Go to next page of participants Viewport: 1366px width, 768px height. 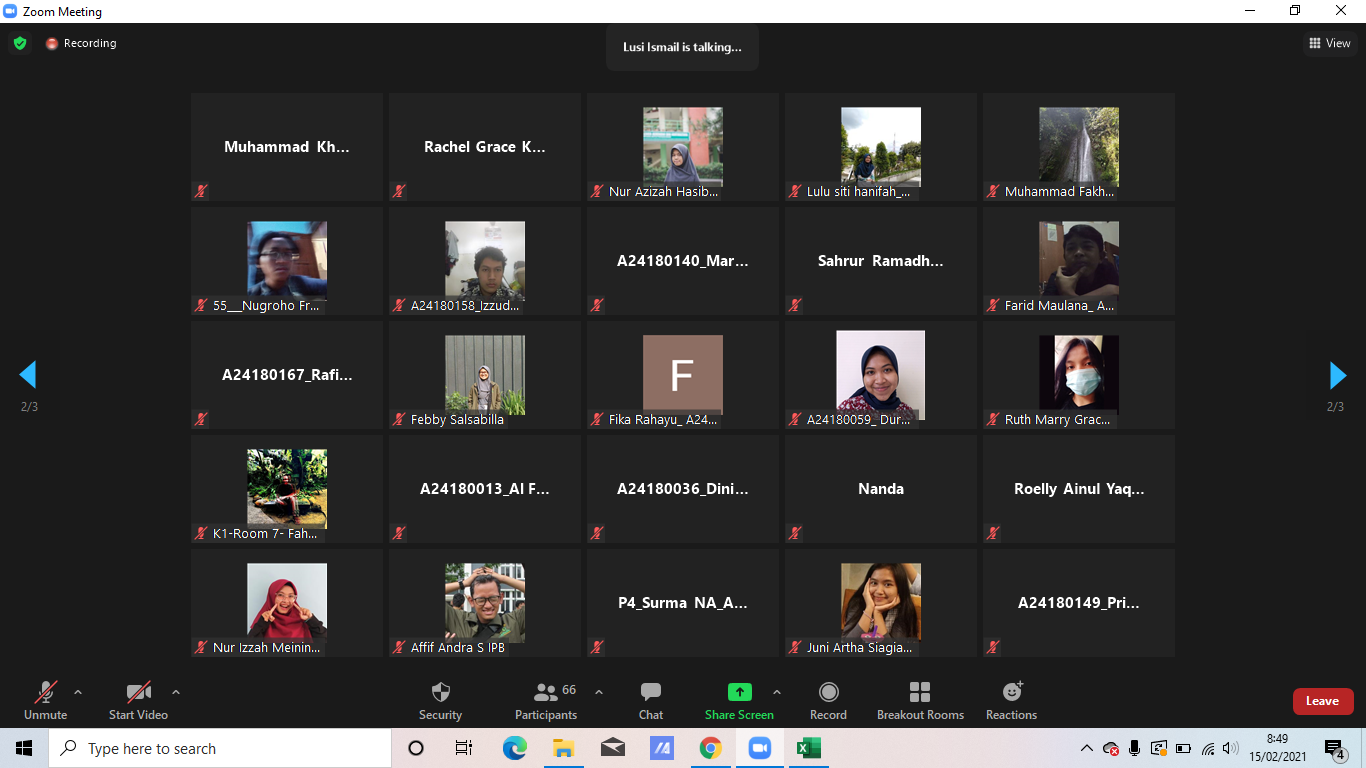click(x=1337, y=375)
